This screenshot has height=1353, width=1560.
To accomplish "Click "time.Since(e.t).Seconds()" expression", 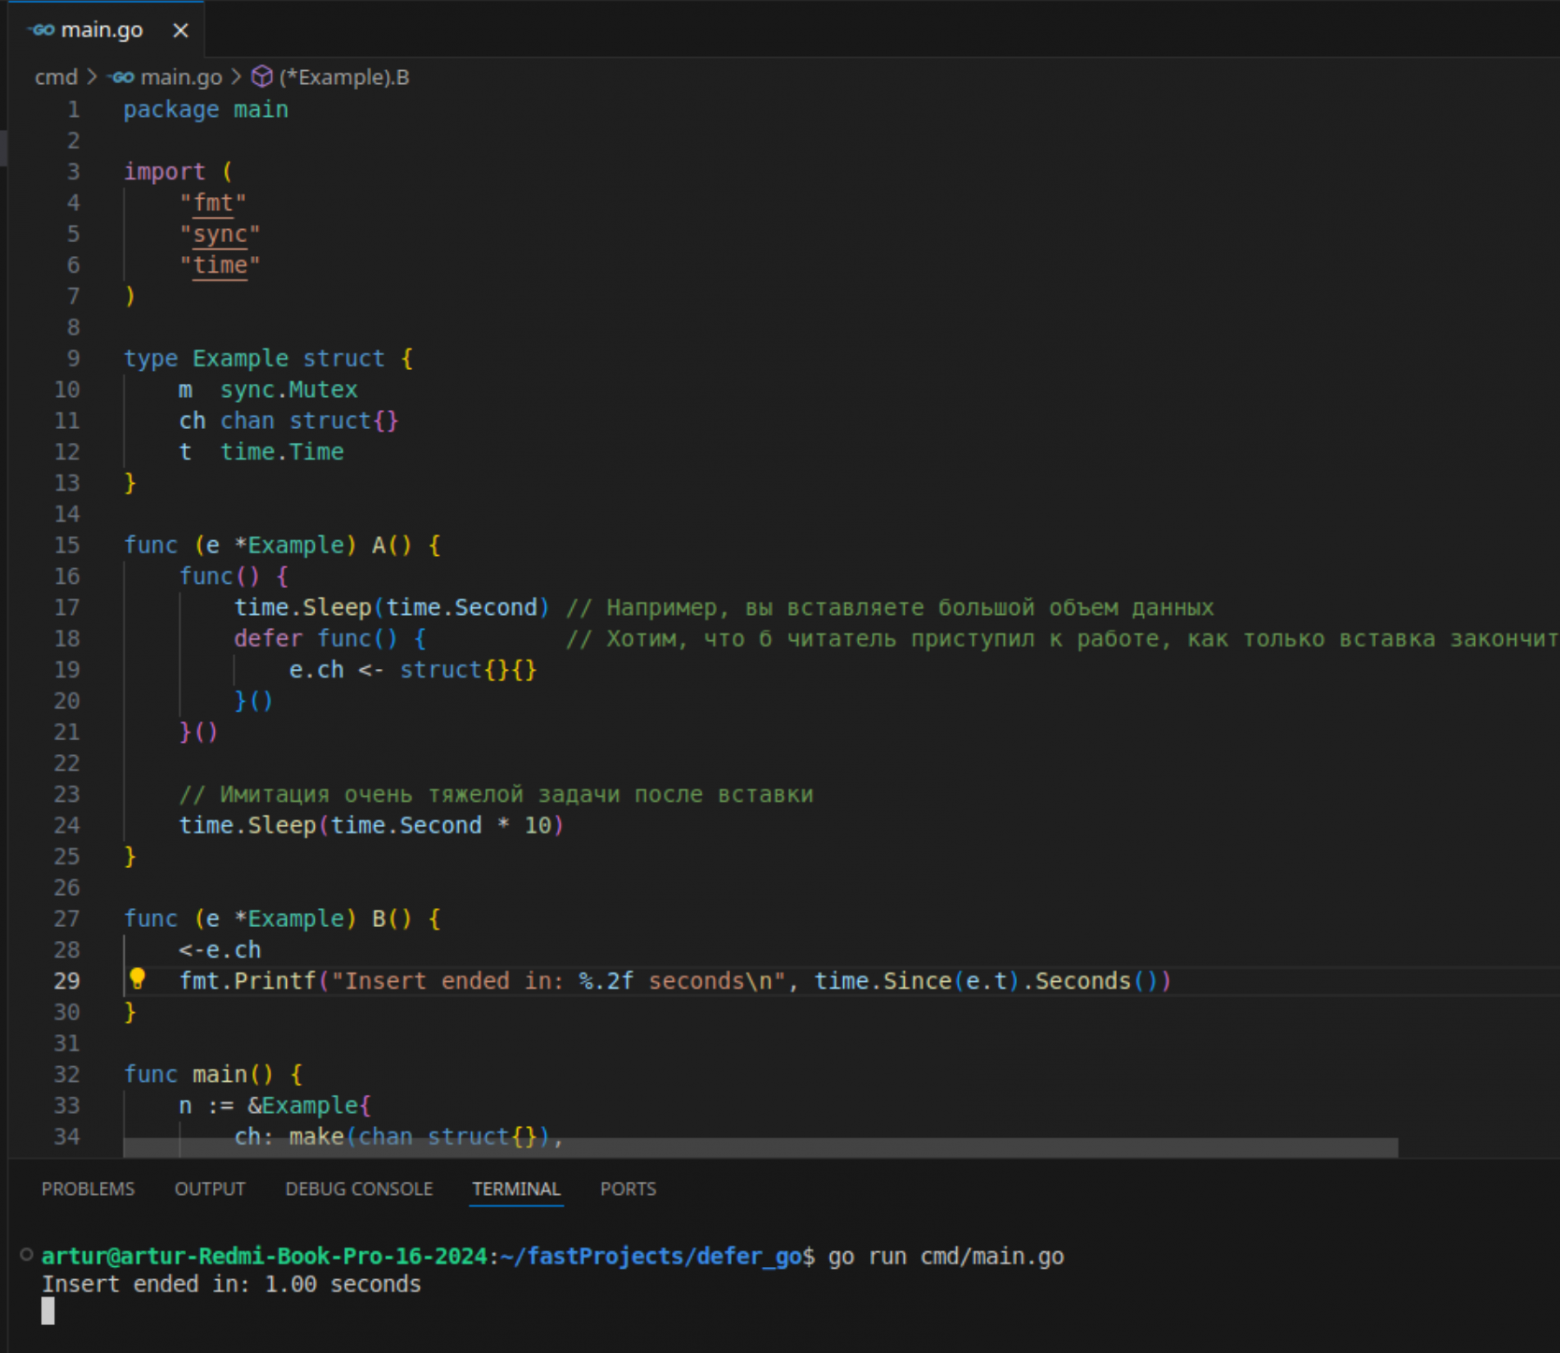I will pos(992,981).
